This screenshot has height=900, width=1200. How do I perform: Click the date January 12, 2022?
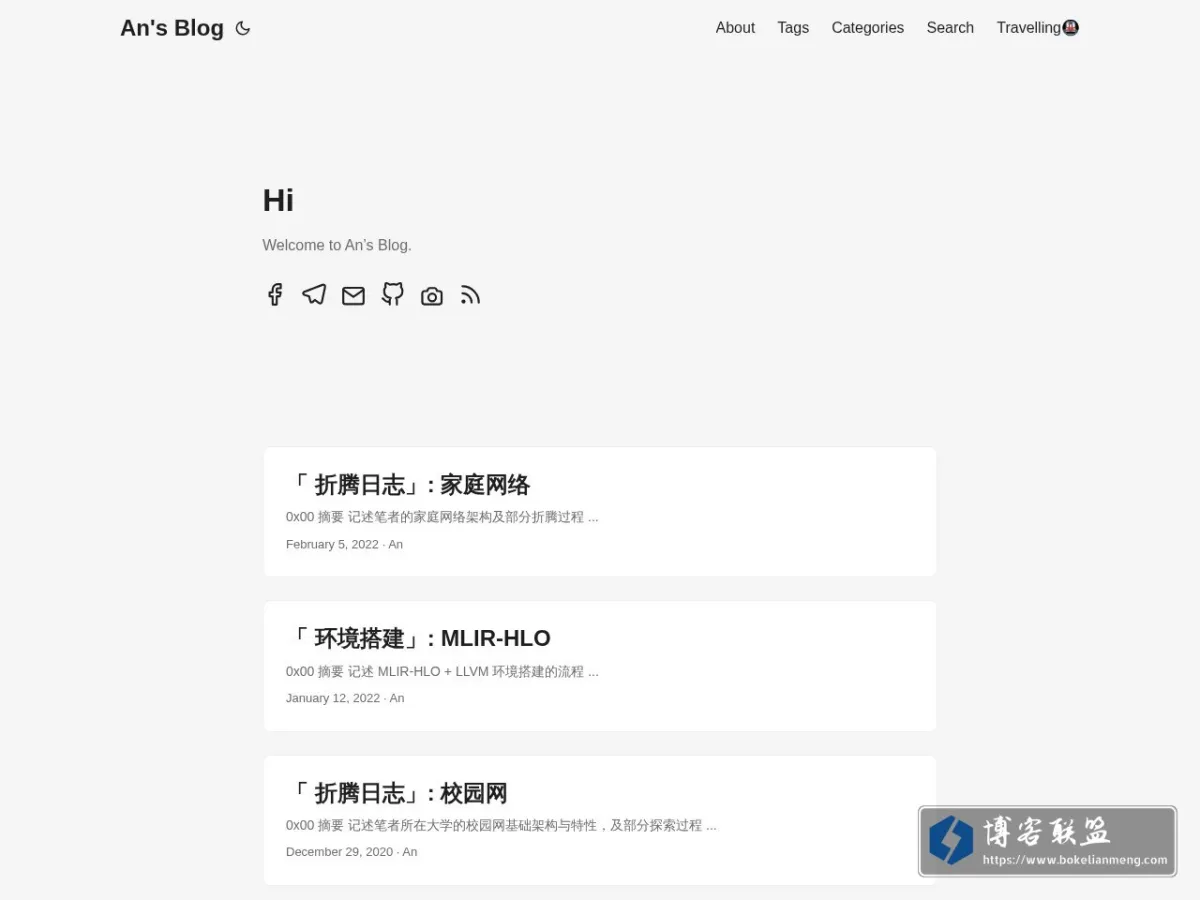[333, 698]
